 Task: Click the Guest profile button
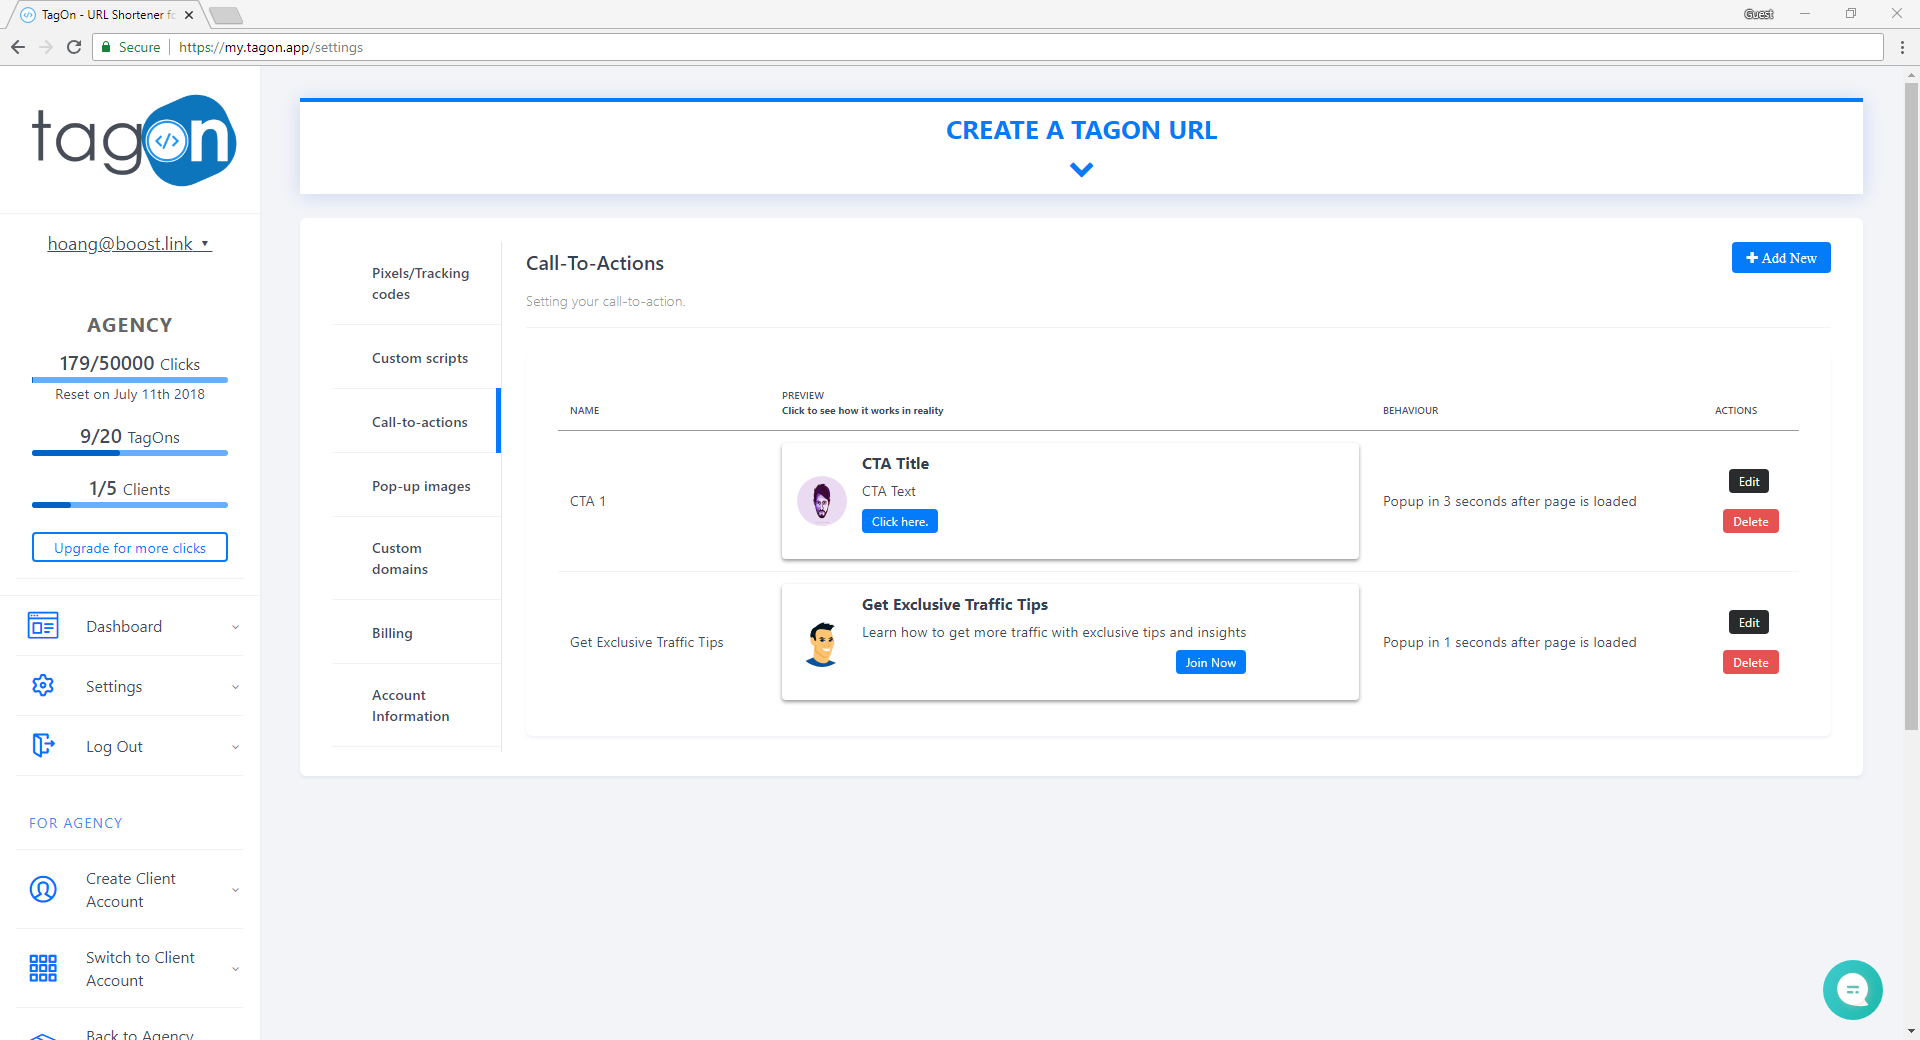pos(1758,14)
